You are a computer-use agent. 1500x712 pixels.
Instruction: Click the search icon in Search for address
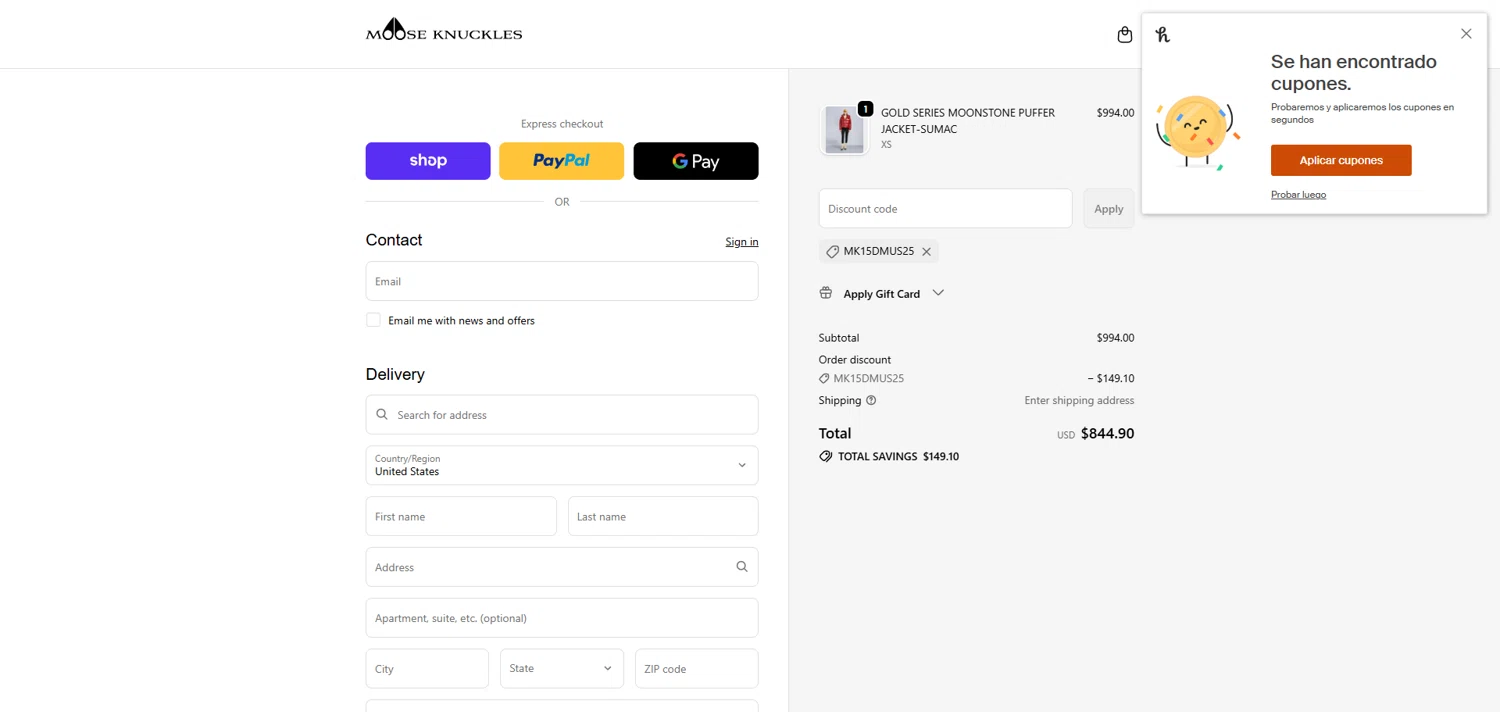382,414
